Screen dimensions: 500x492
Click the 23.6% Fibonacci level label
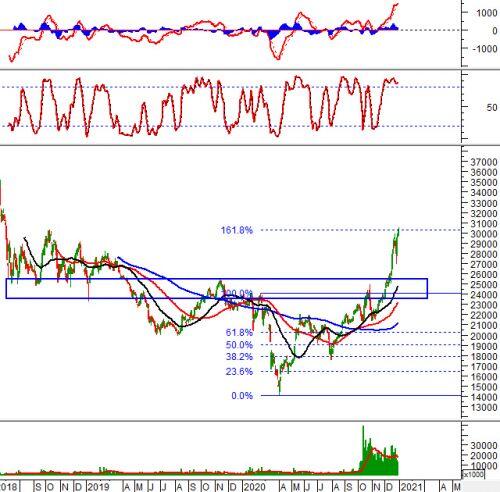coord(239,371)
